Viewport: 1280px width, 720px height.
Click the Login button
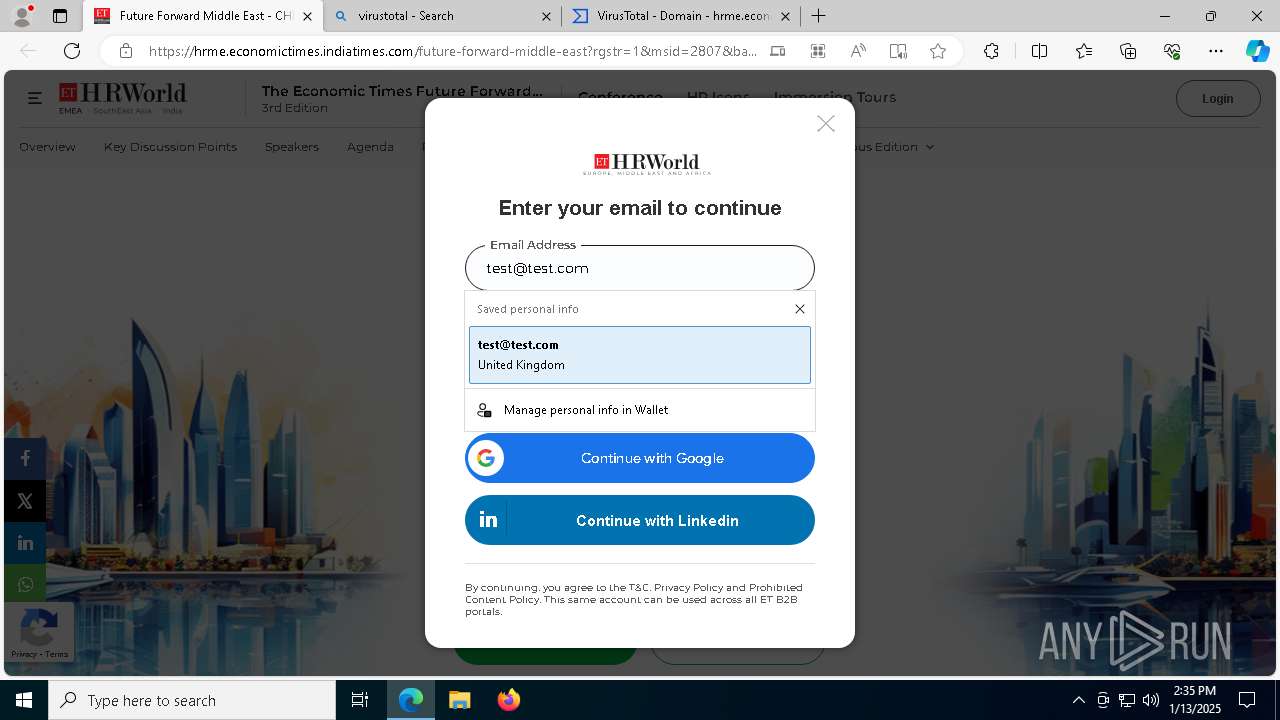click(x=1217, y=98)
